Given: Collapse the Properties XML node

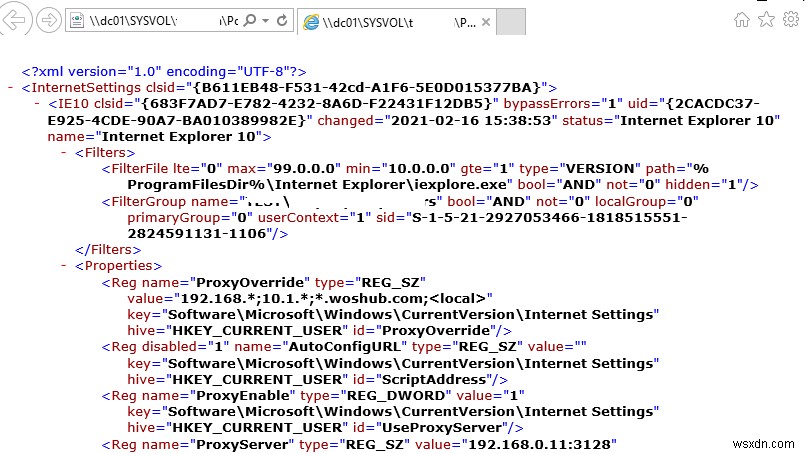Looking at the screenshot, I should tap(64, 265).
